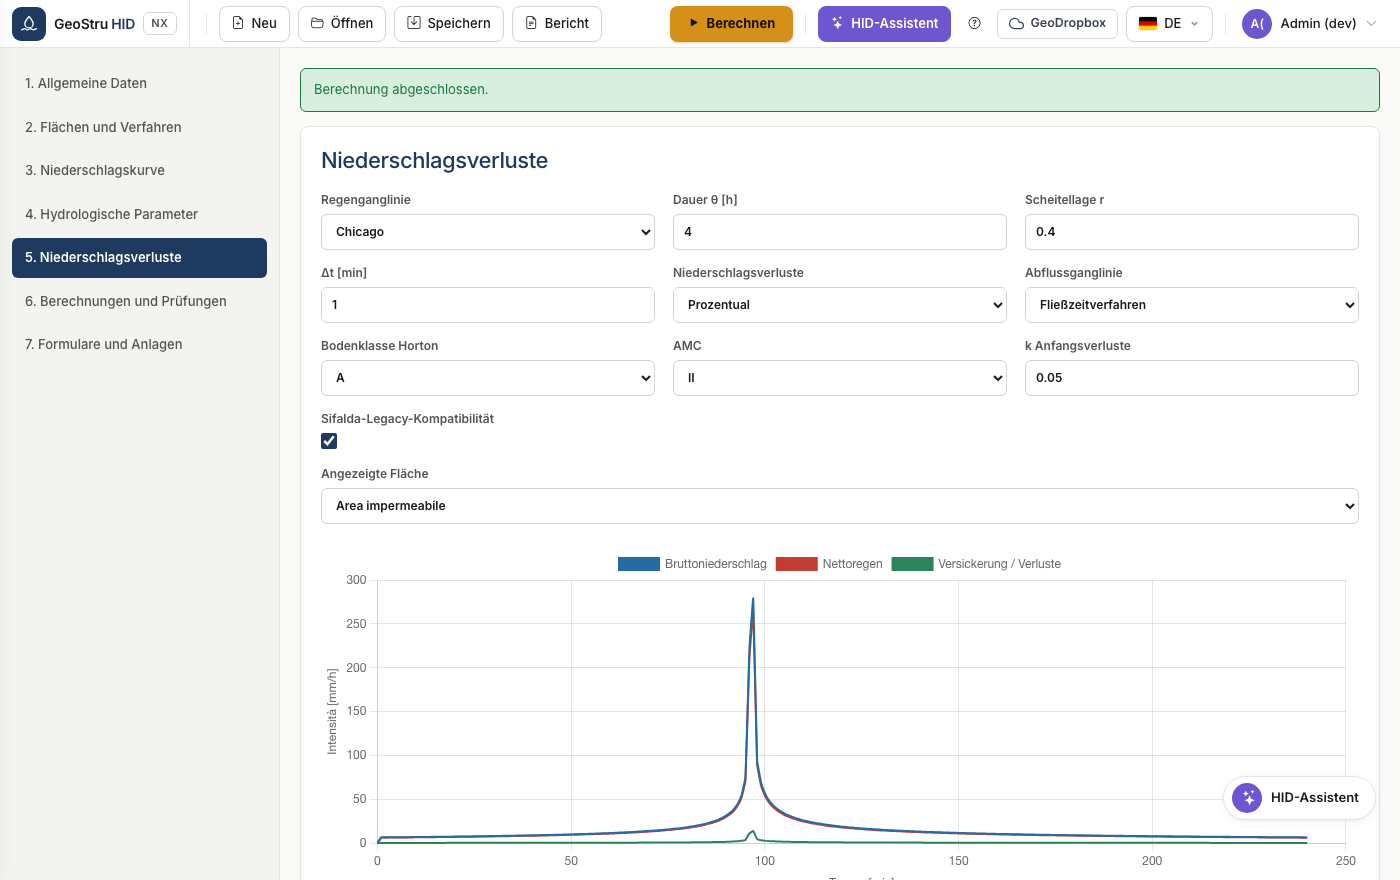Image resolution: width=1400 pixels, height=880 pixels.
Task: Toggle Versickerung / Verluste legend entry
Action: point(976,564)
